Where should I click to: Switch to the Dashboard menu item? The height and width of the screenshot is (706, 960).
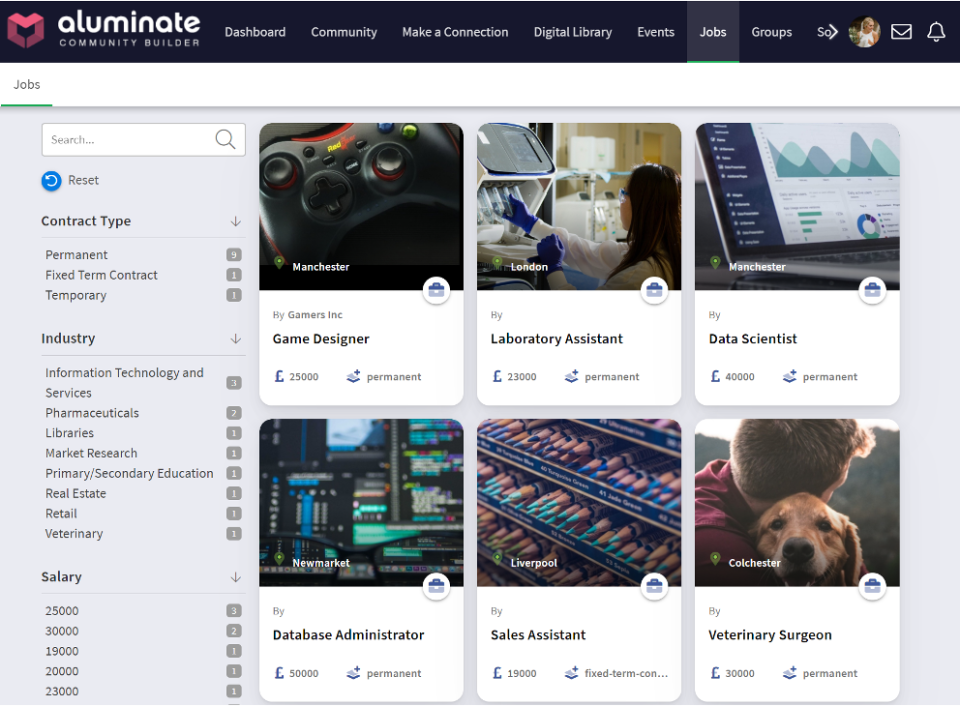(x=255, y=31)
